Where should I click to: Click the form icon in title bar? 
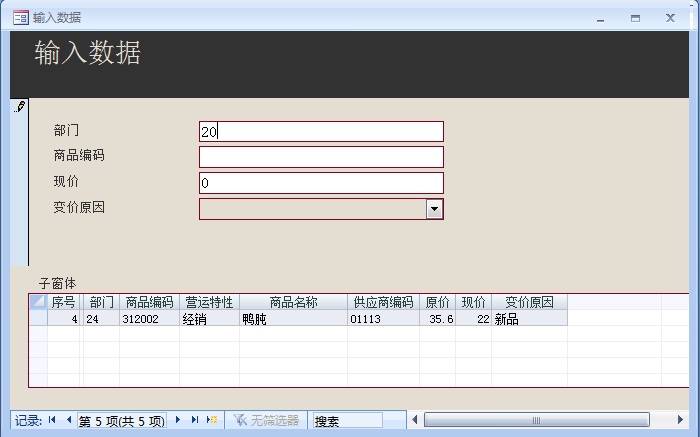click(x=21, y=18)
